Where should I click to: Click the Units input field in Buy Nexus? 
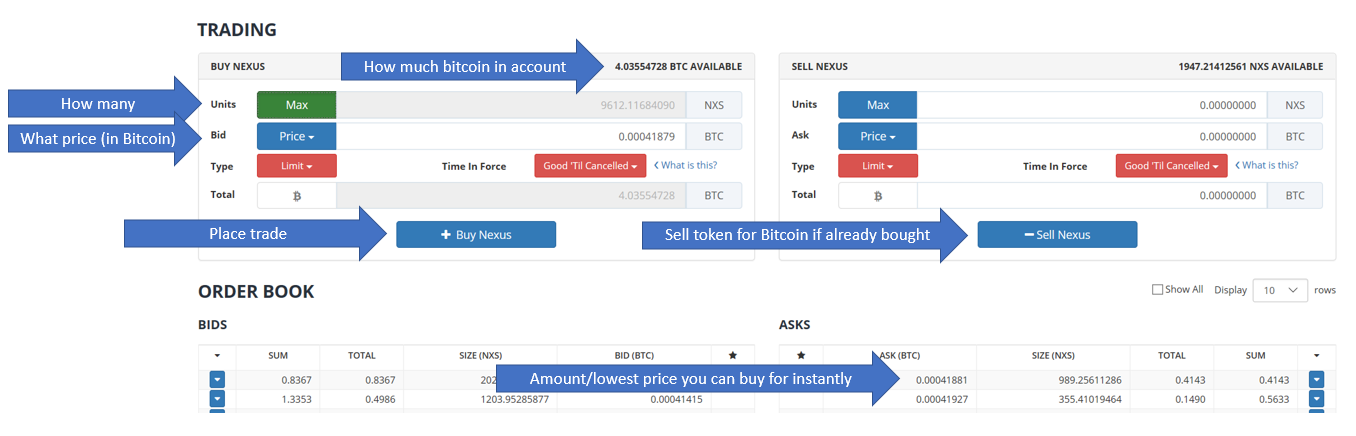tap(511, 105)
